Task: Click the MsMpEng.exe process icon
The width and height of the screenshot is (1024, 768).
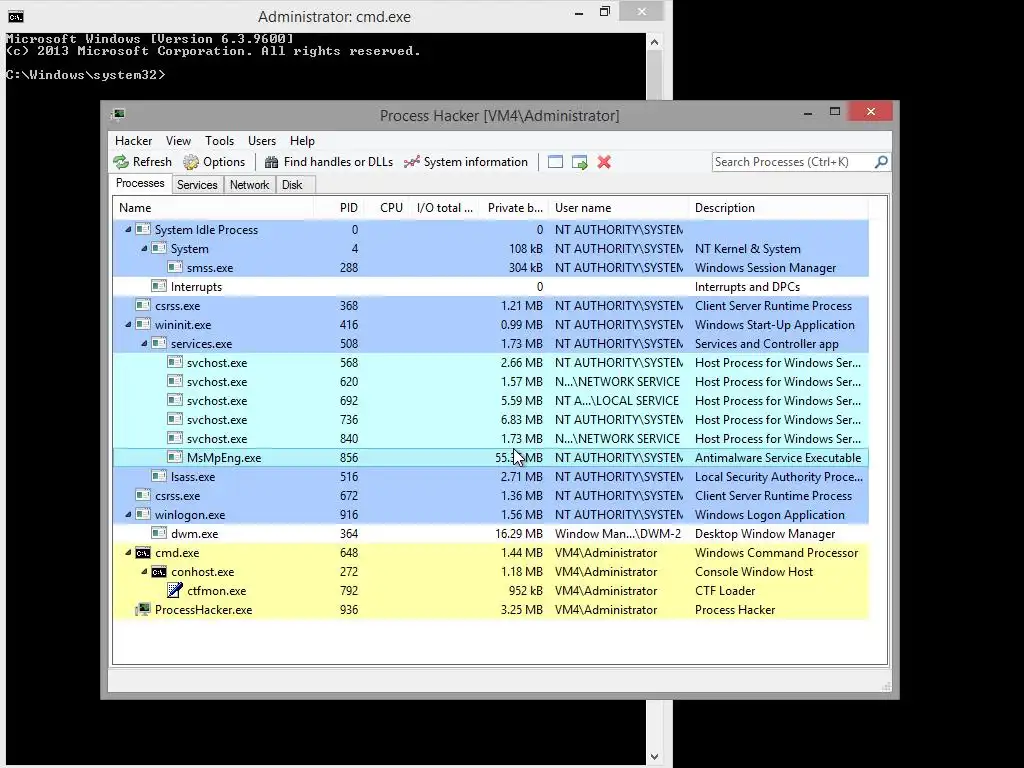Action: pyautogui.click(x=174, y=458)
